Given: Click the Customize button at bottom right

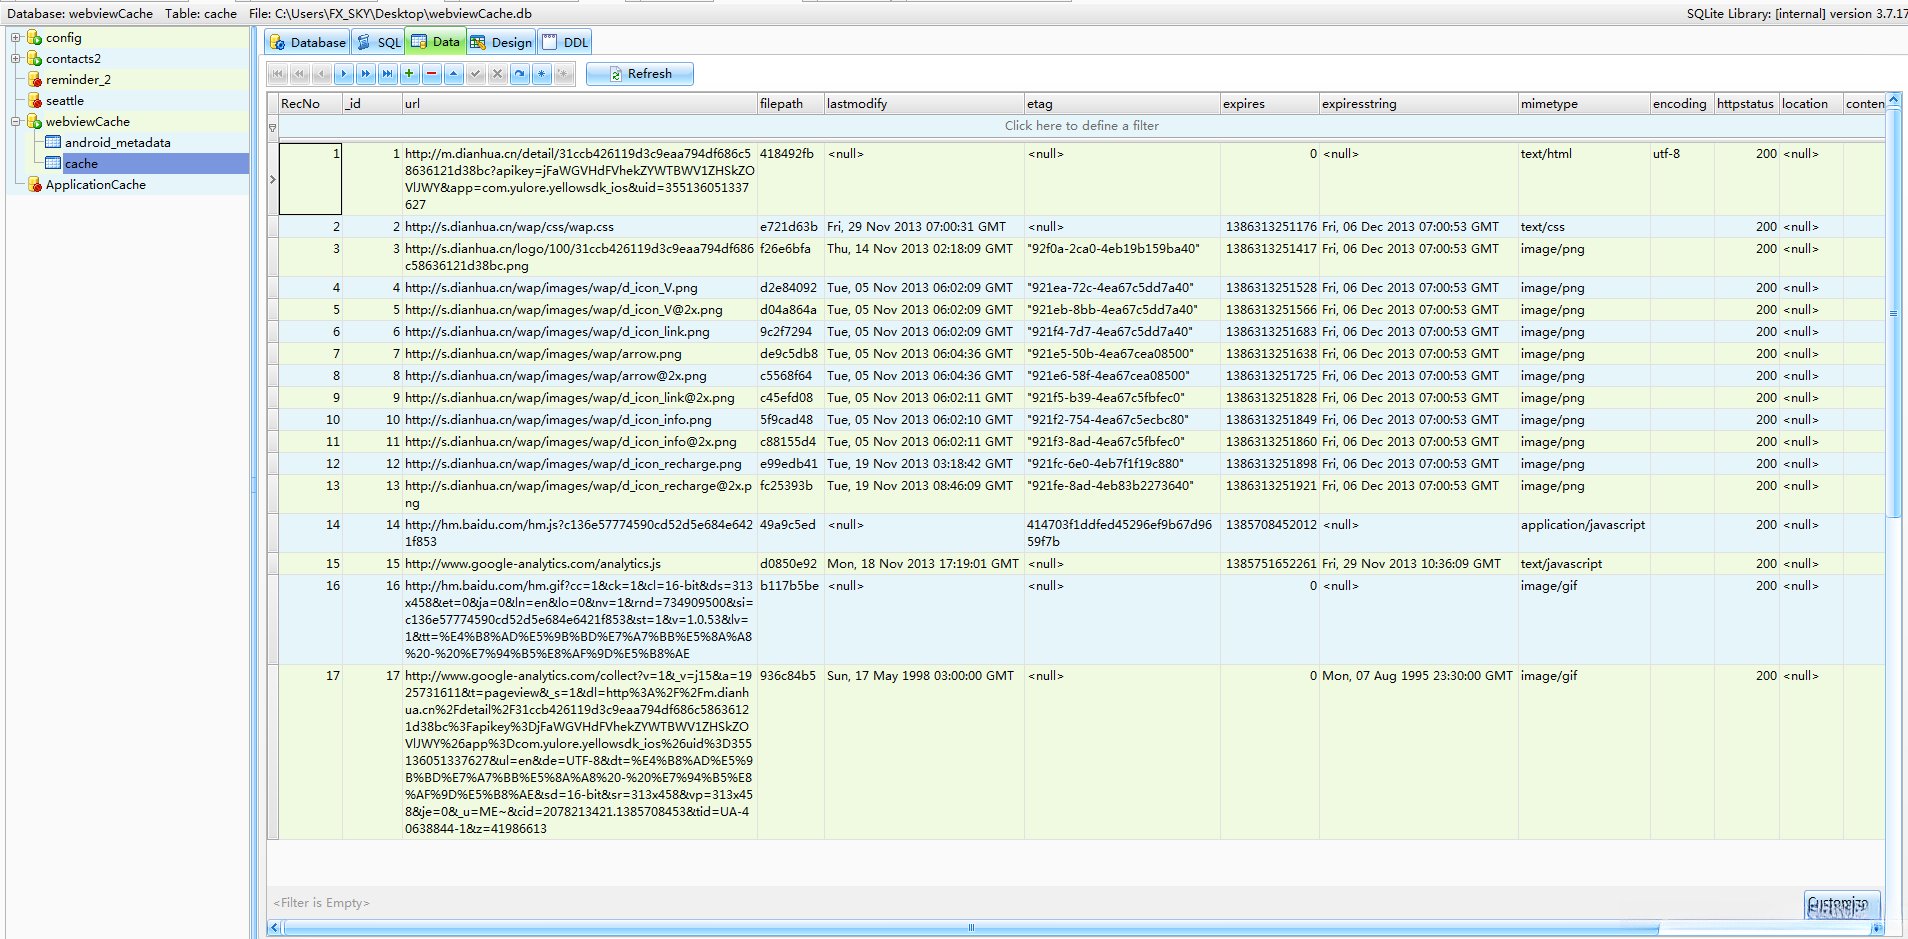Looking at the screenshot, I should click(x=1841, y=904).
